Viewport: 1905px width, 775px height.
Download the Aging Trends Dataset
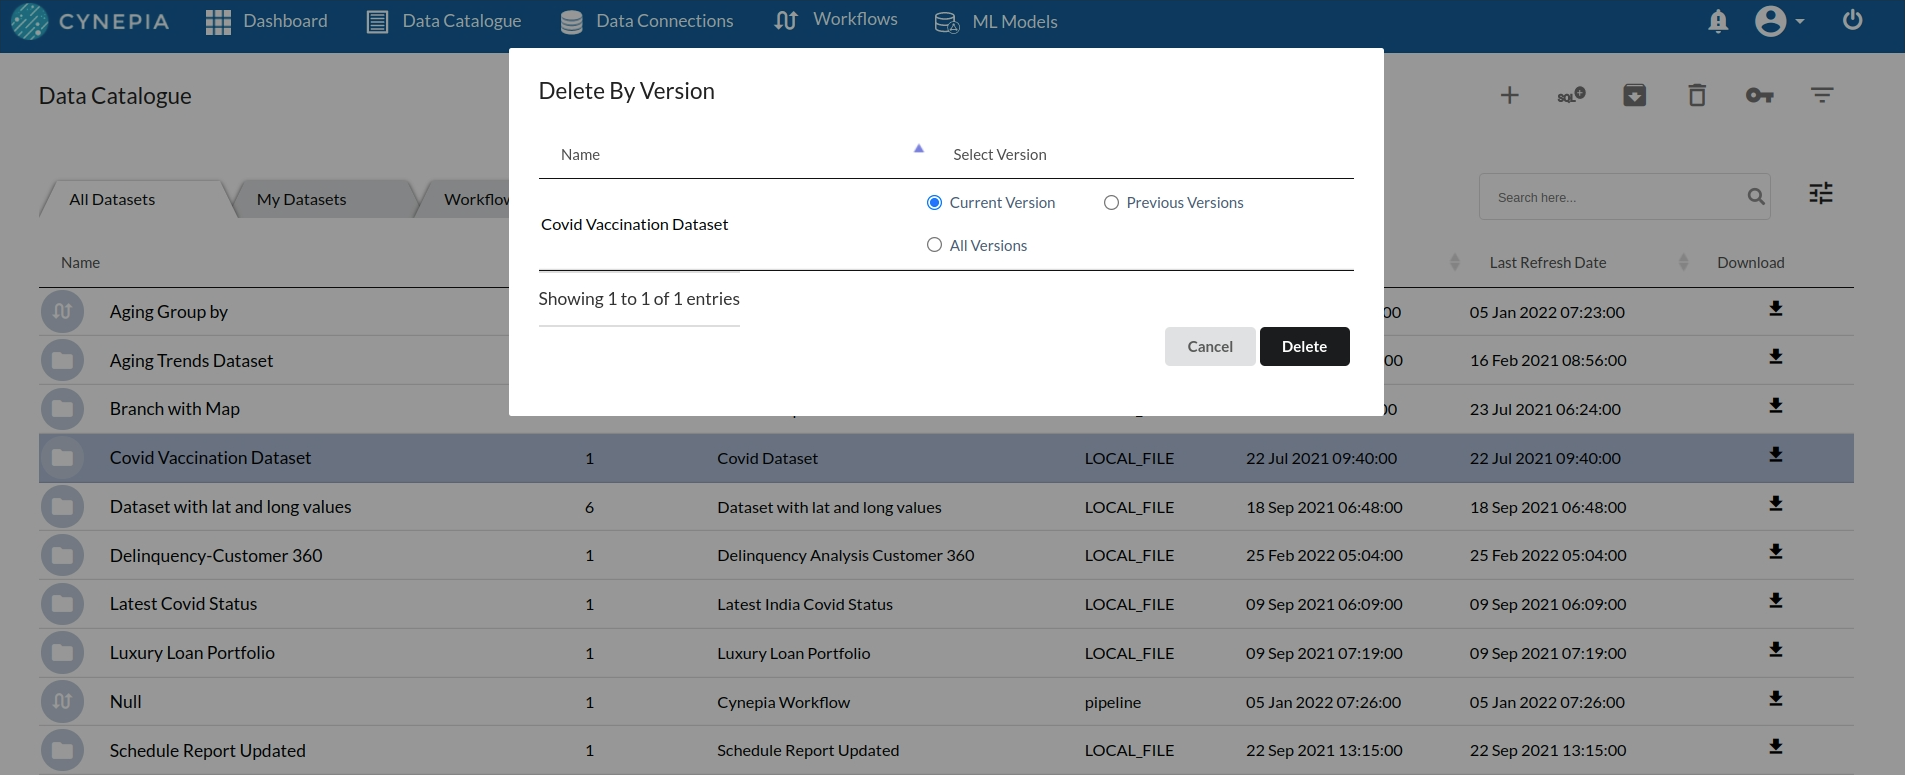(x=1775, y=357)
